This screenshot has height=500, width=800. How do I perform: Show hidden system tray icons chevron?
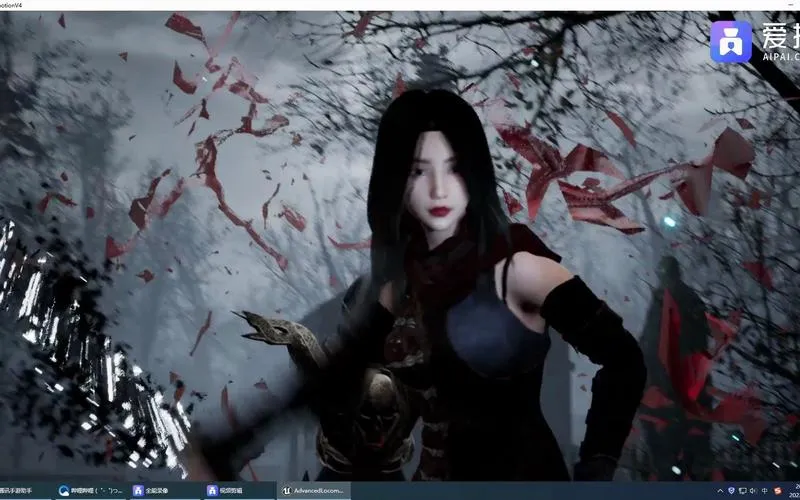(x=720, y=491)
